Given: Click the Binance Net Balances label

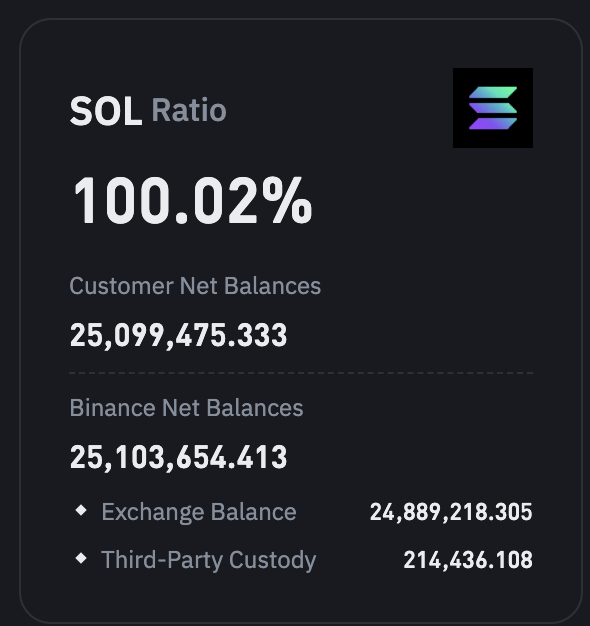Looking at the screenshot, I should click(186, 408).
